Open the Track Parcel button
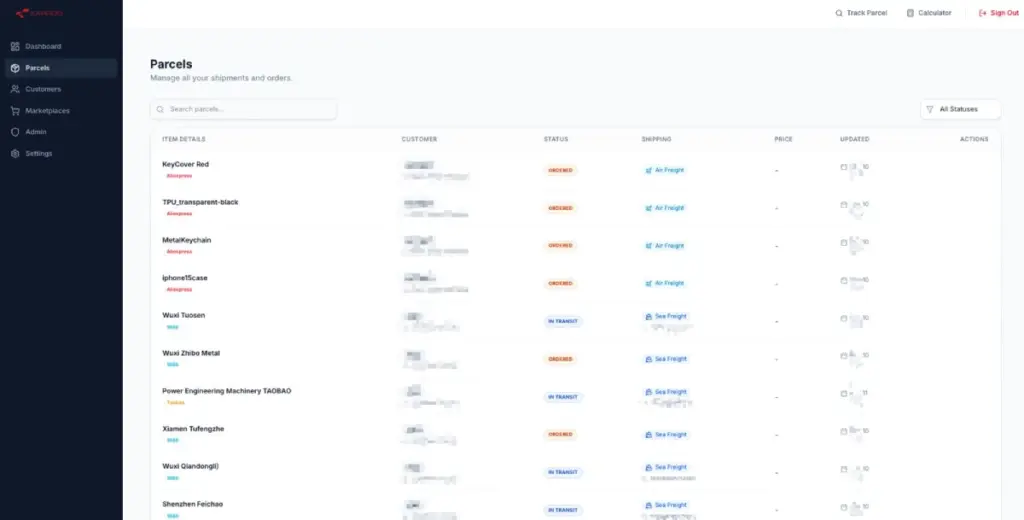 [x=866, y=13]
